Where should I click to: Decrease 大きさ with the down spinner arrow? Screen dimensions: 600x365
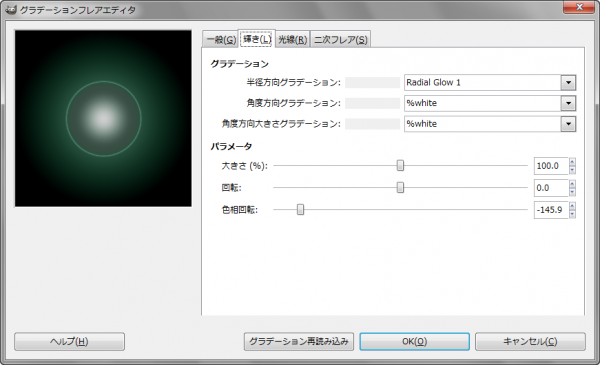(572, 170)
